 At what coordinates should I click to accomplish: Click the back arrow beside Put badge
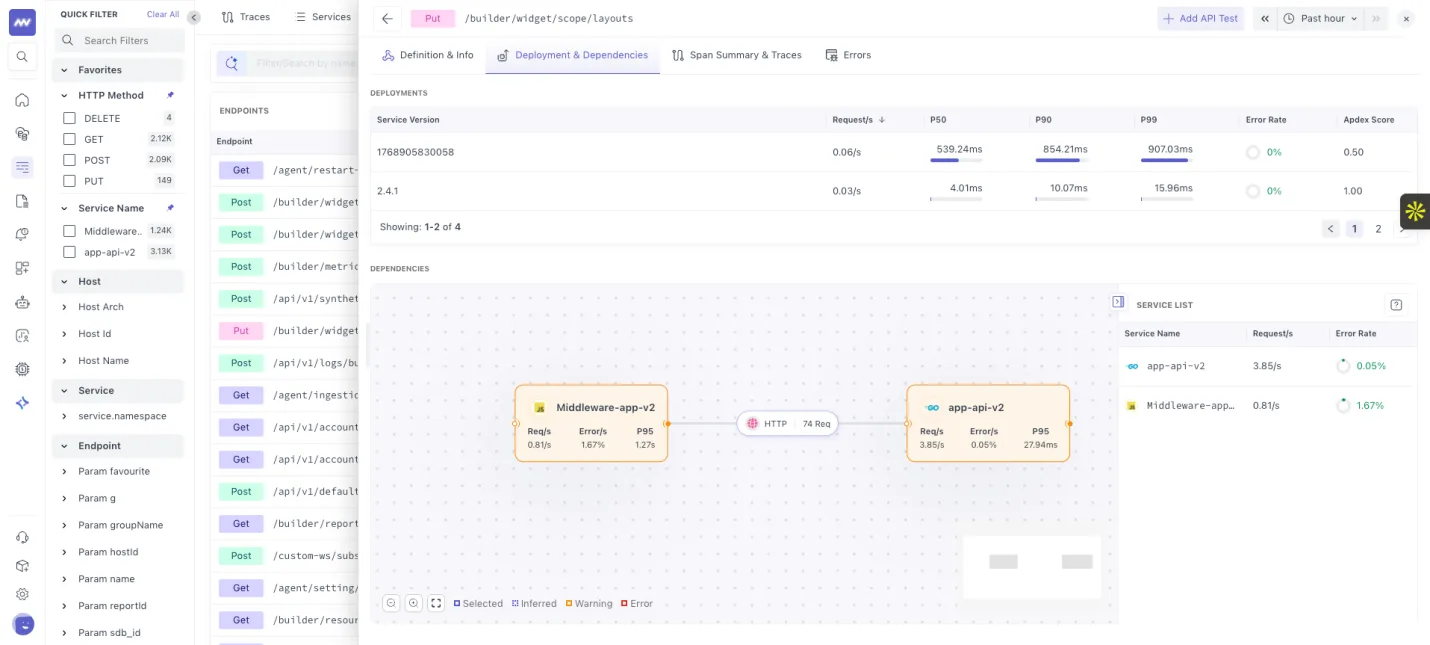tap(387, 18)
